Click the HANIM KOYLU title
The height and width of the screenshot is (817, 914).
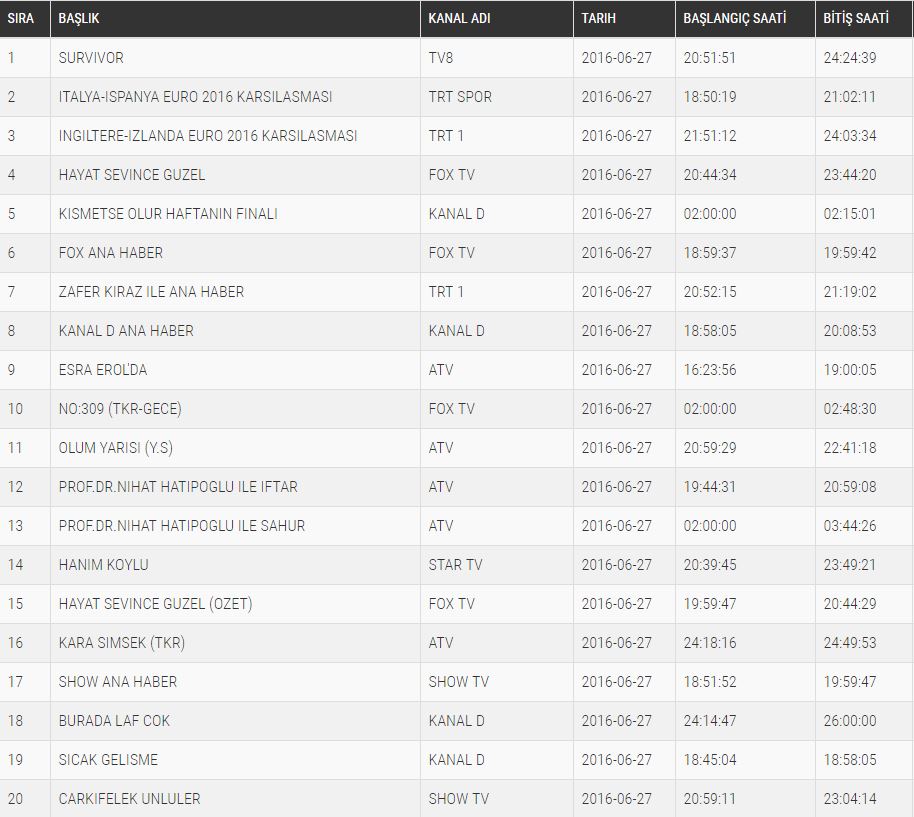[x=104, y=565]
